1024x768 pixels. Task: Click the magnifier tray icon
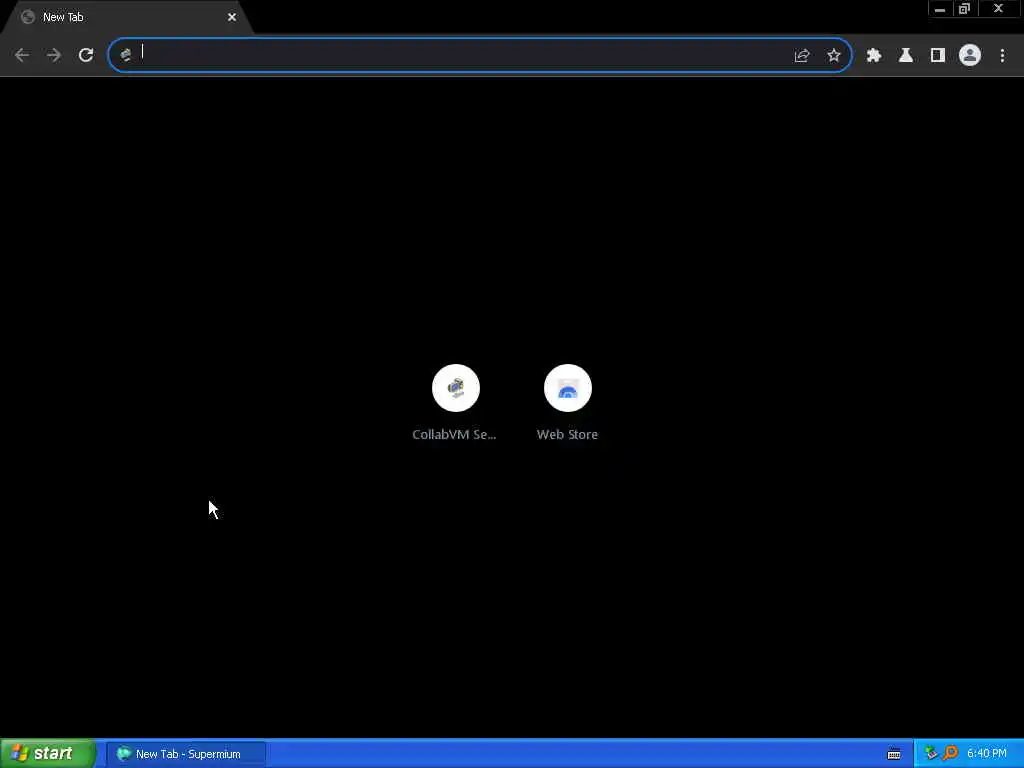[x=950, y=754]
